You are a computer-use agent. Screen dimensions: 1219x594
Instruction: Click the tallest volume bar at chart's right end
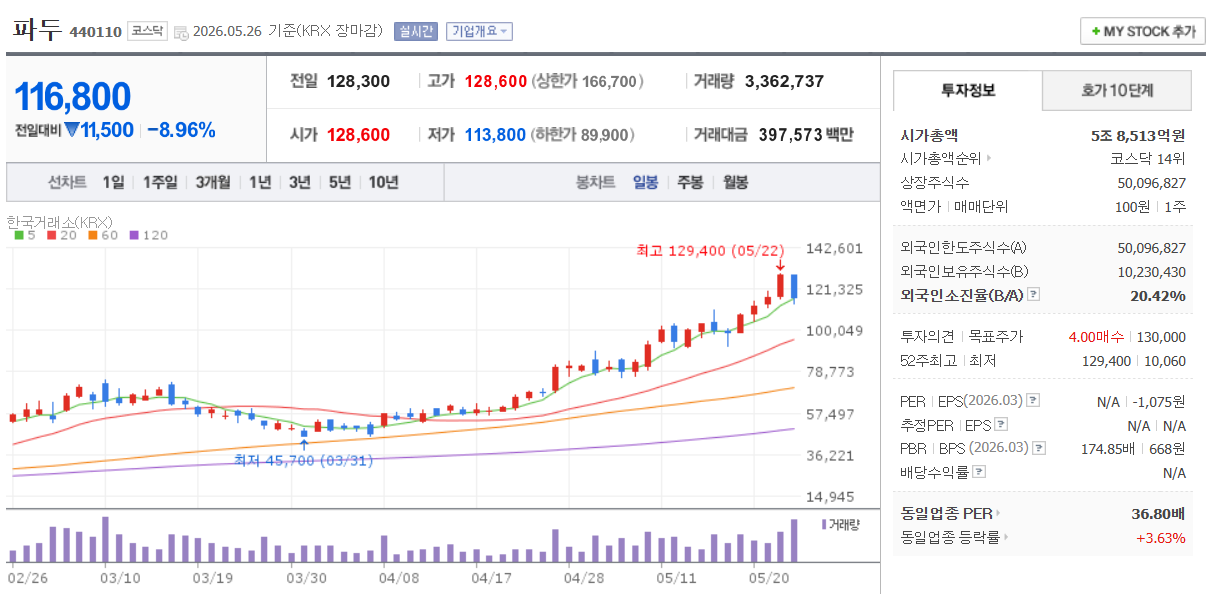794,540
